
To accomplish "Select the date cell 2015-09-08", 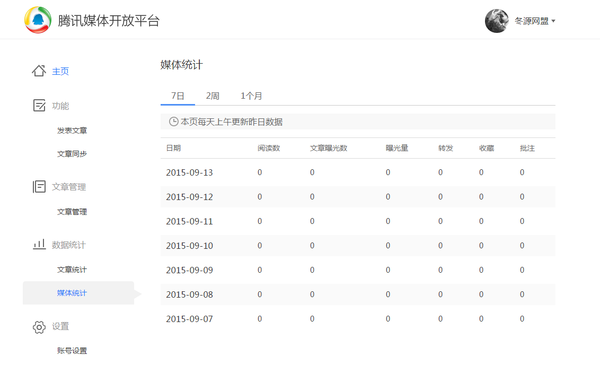I will pyautogui.click(x=189, y=295).
